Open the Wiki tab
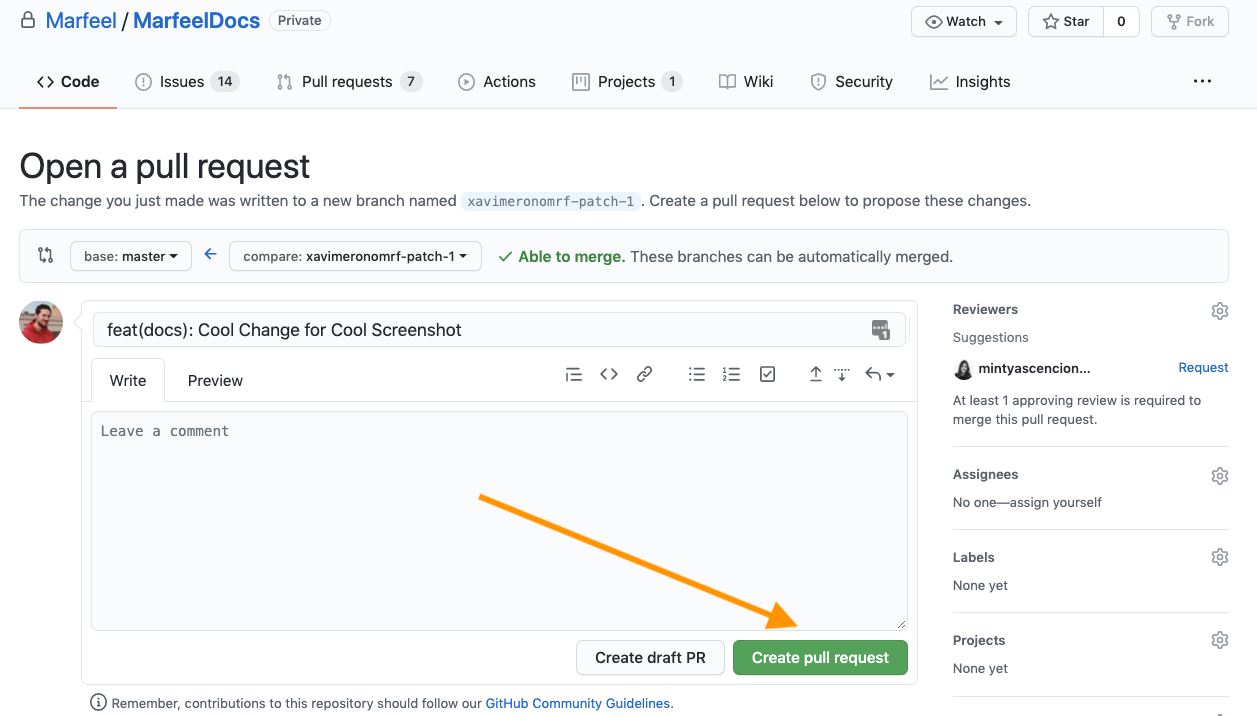Viewport: 1257px width, 716px height. (x=746, y=82)
